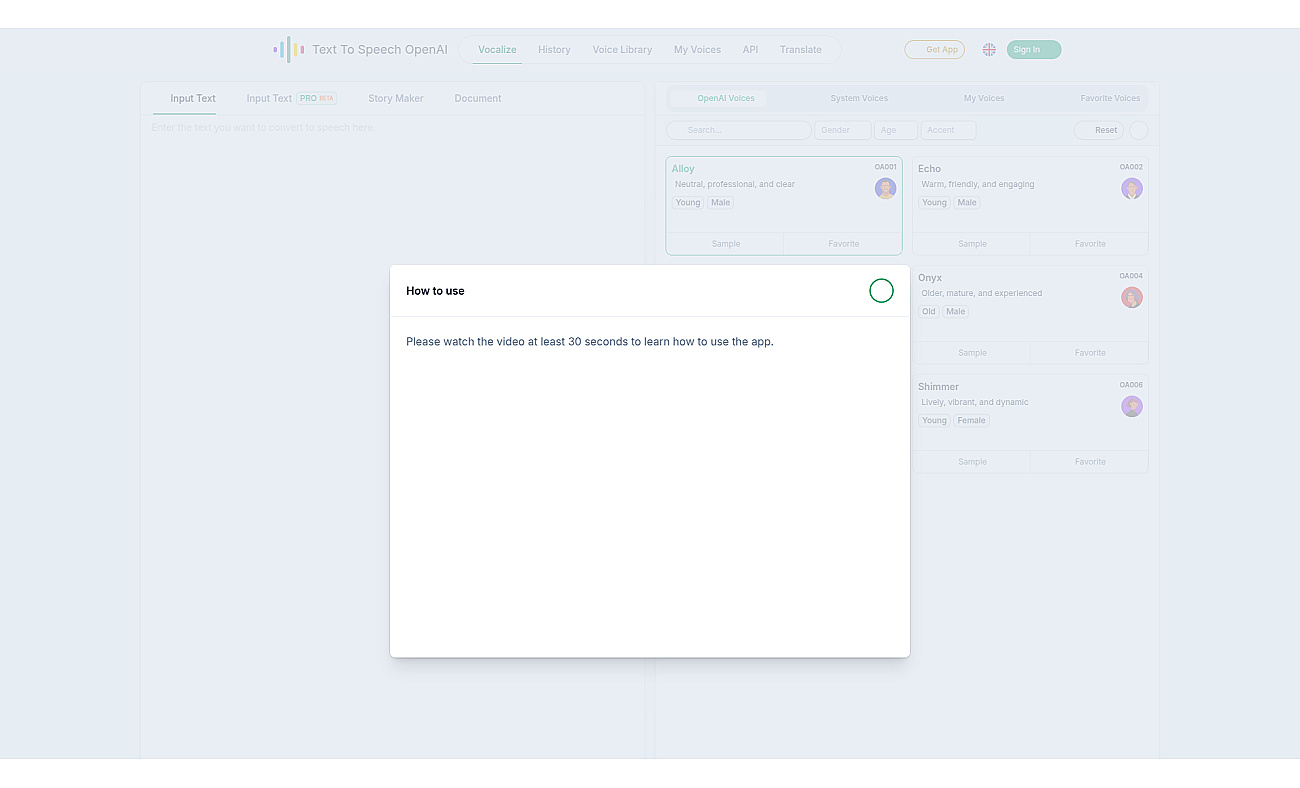The width and height of the screenshot is (1300, 788).
Task: Click the "How to use" dialog title
Action: [435, 291]
